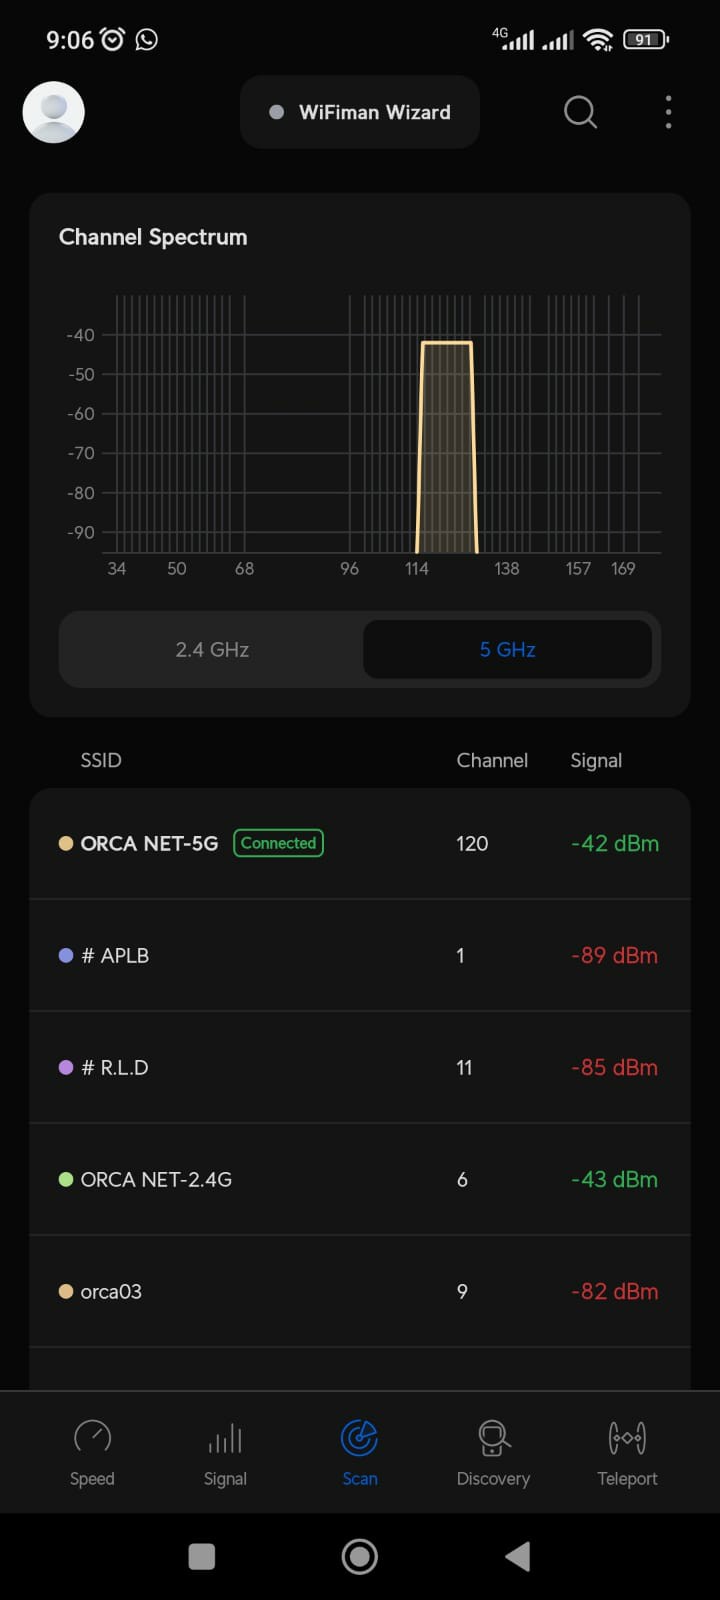Tap the purple dot beside # R.L.D
The height and width of the screenshot is (1600, 720).
point(66,1067)
